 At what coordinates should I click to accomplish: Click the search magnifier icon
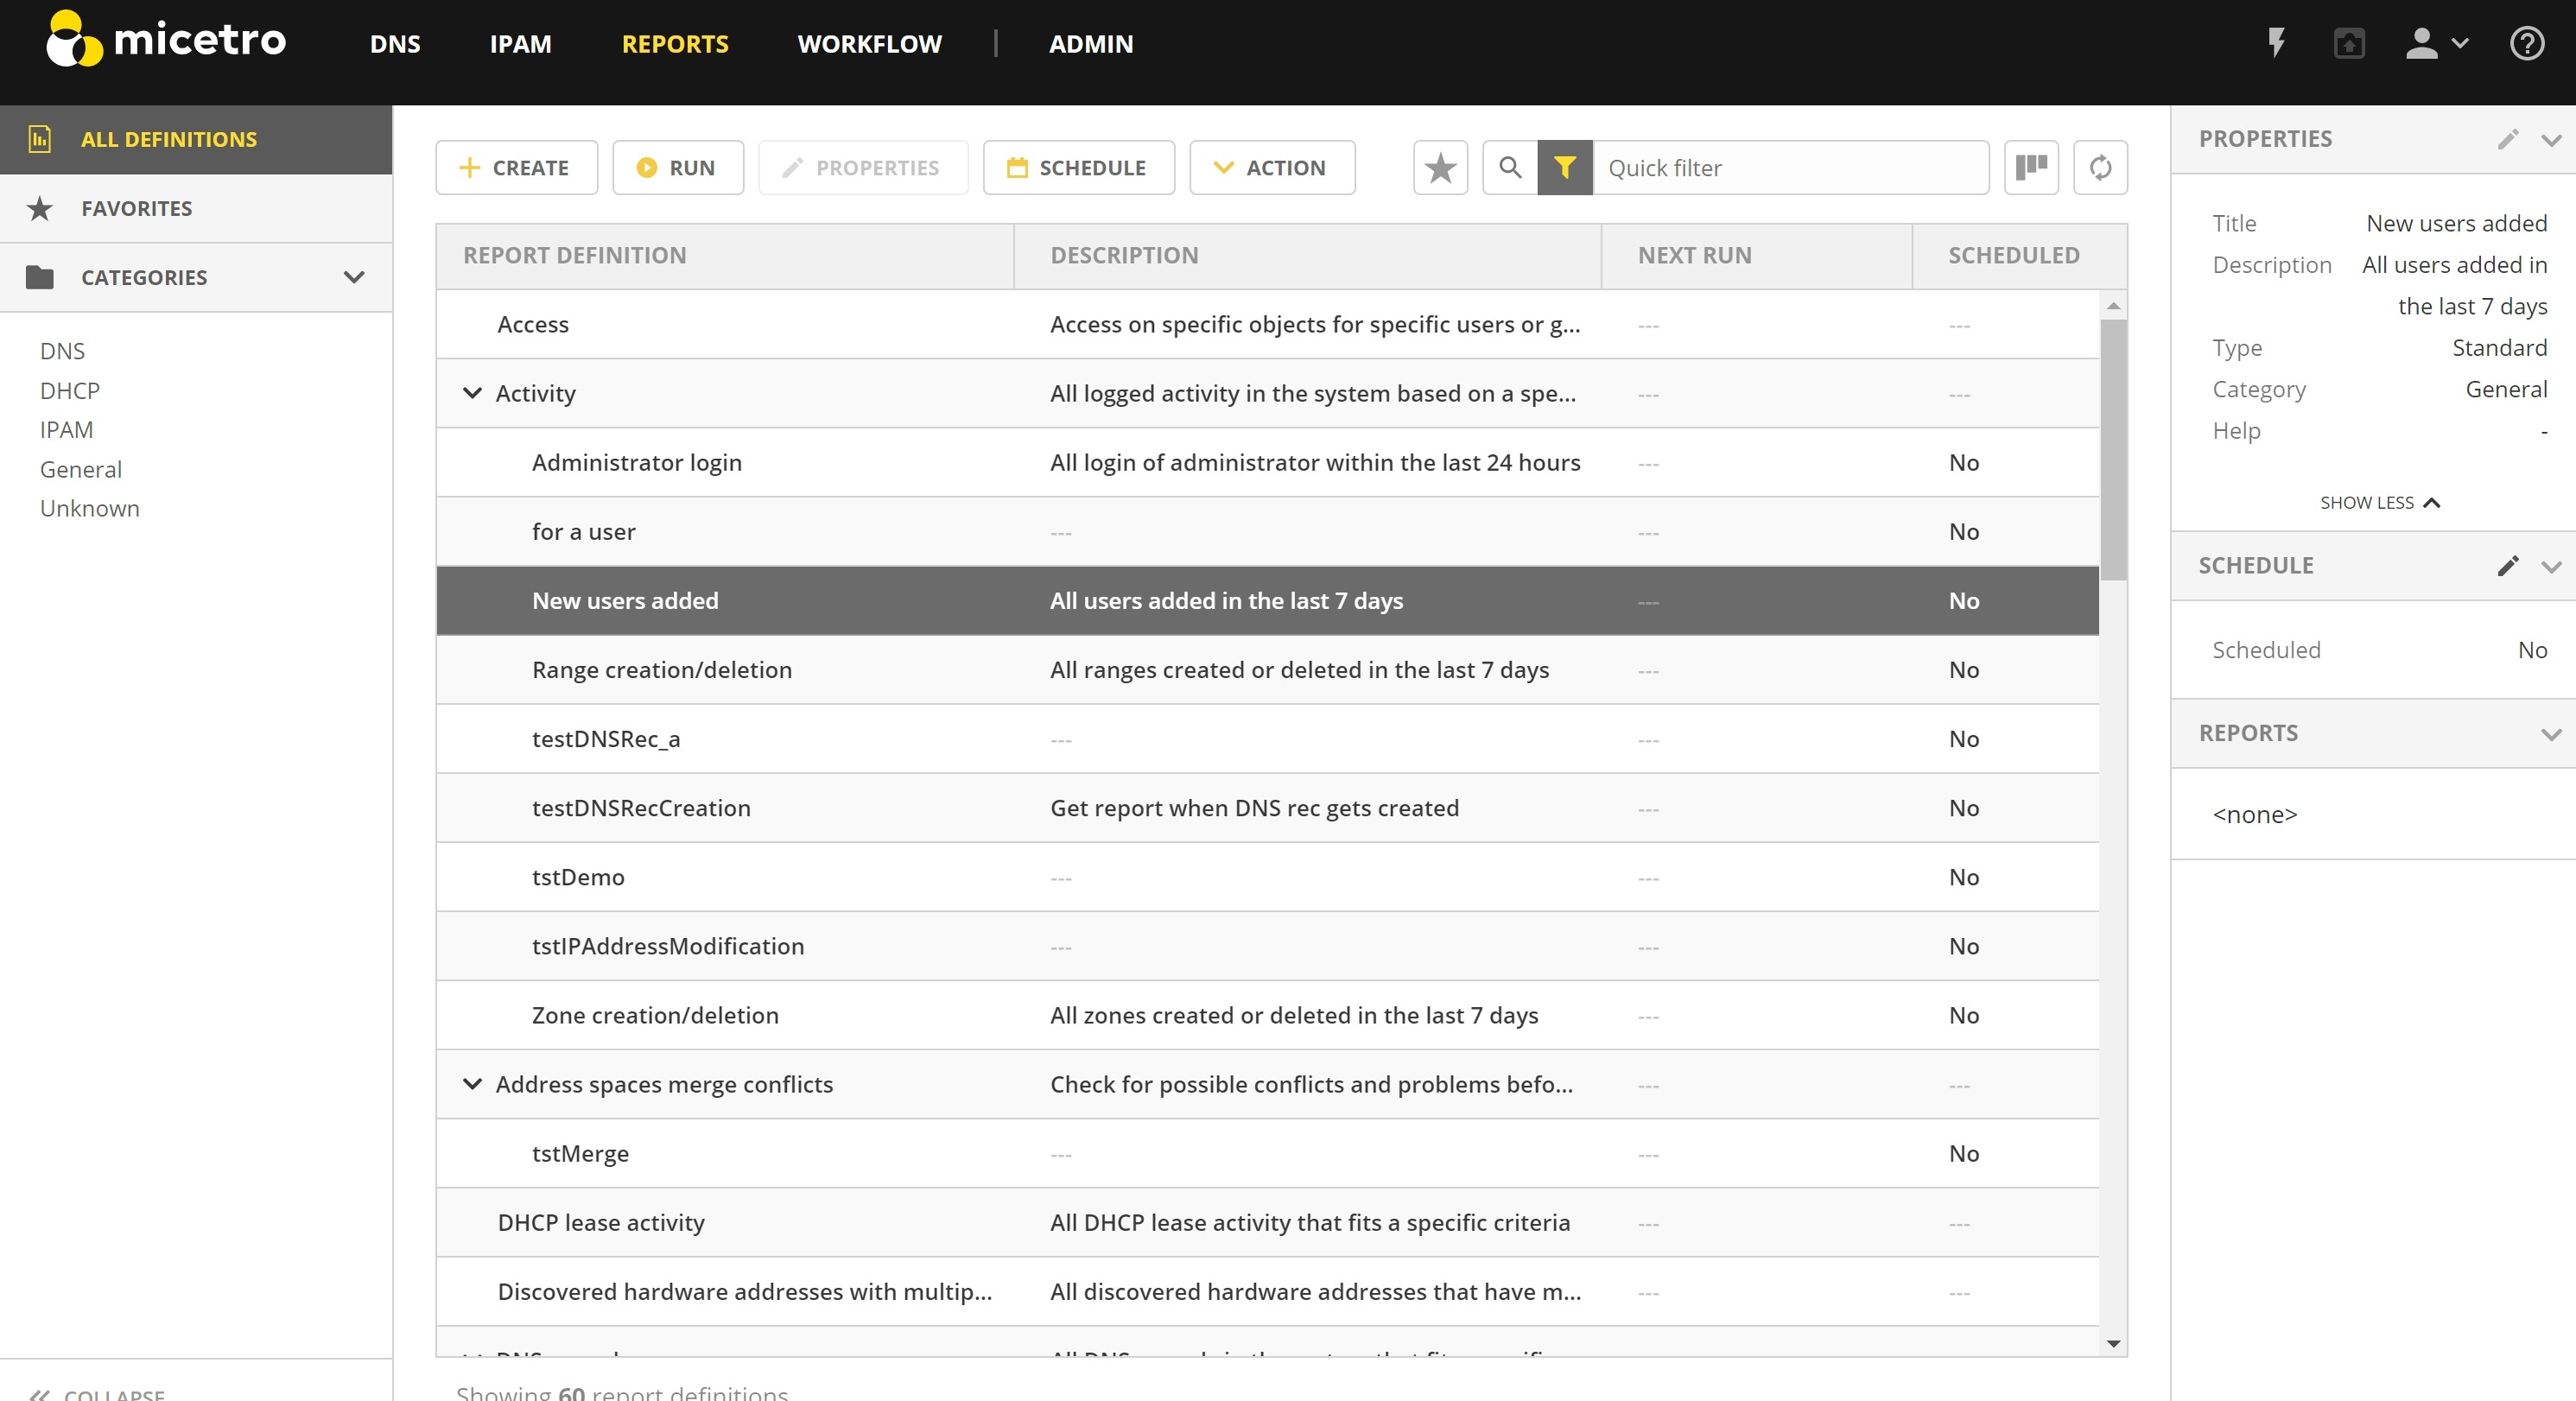click(1510, 167)
